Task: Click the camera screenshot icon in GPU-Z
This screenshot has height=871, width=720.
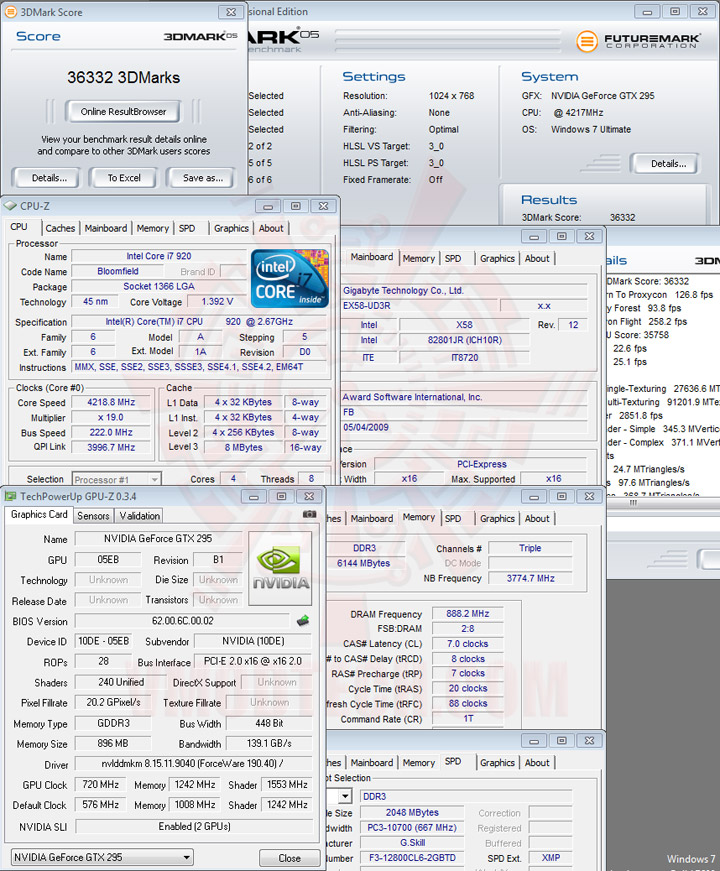Action: [x=309, y=515]
